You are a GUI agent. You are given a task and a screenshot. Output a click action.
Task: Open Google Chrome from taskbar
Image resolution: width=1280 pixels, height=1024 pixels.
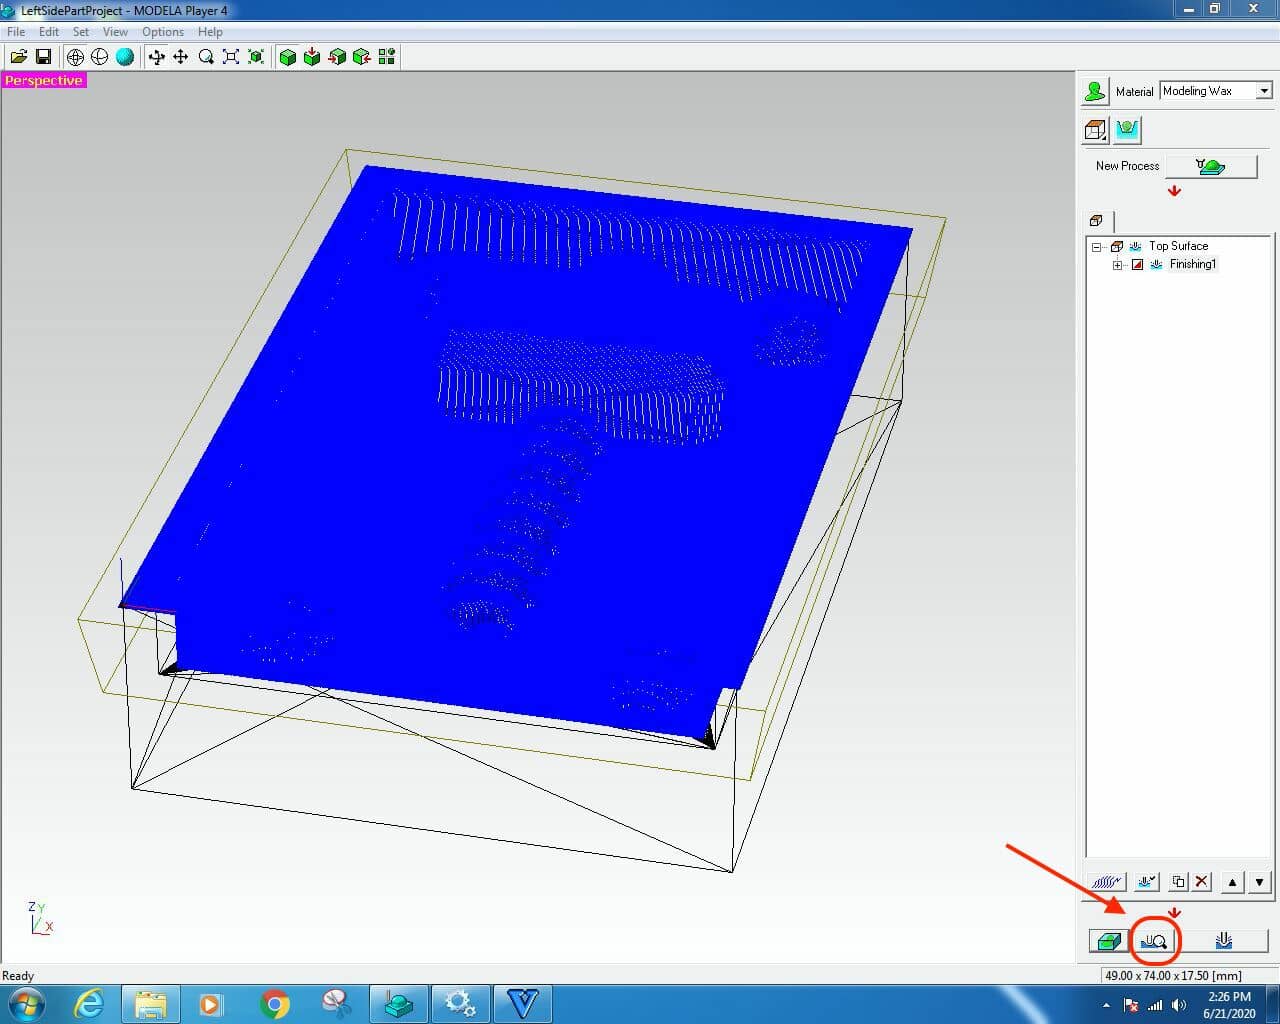pos(275,1004)
